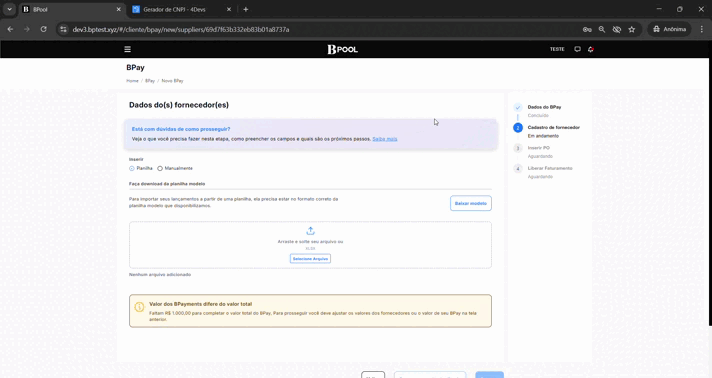Switch to the BPool browser tab
Image resolution: width=712 pixels, height=378 pixels.
72,9
